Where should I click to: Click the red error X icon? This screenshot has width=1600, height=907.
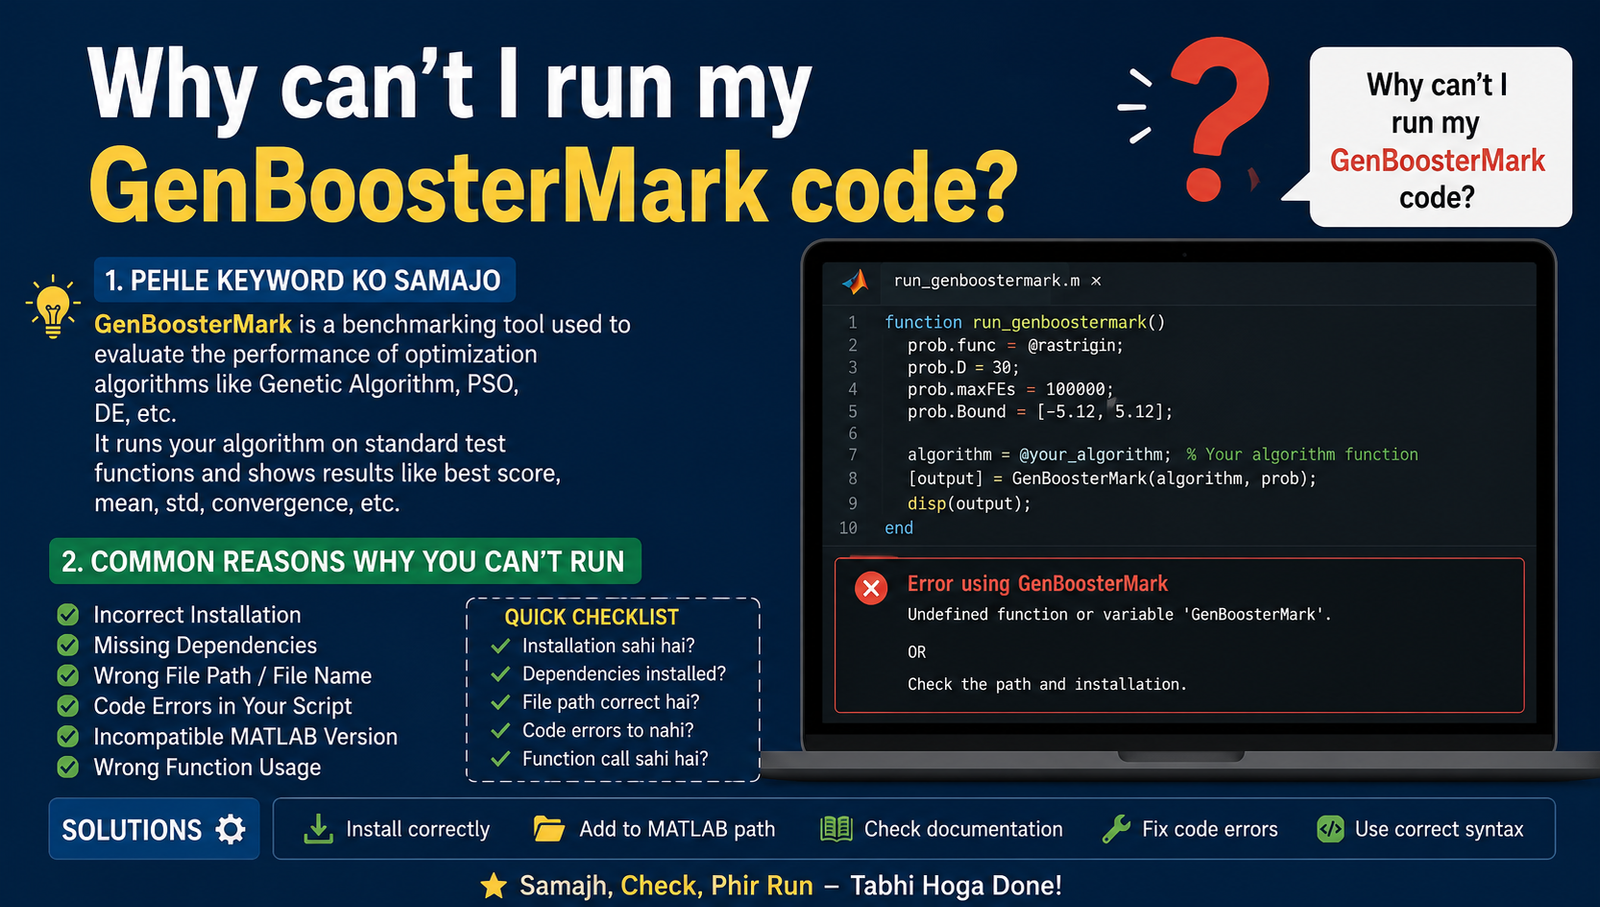871,588
